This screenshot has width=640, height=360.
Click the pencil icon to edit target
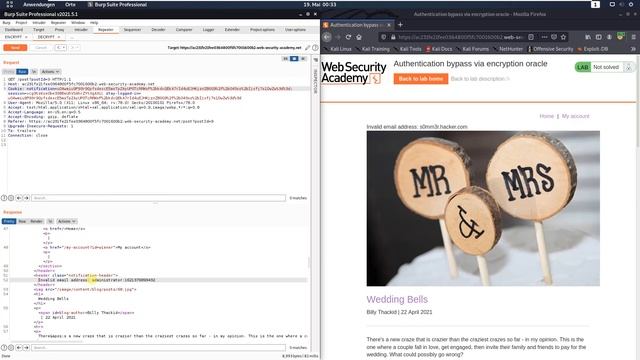pyautogui.click(x=307, y=48)
